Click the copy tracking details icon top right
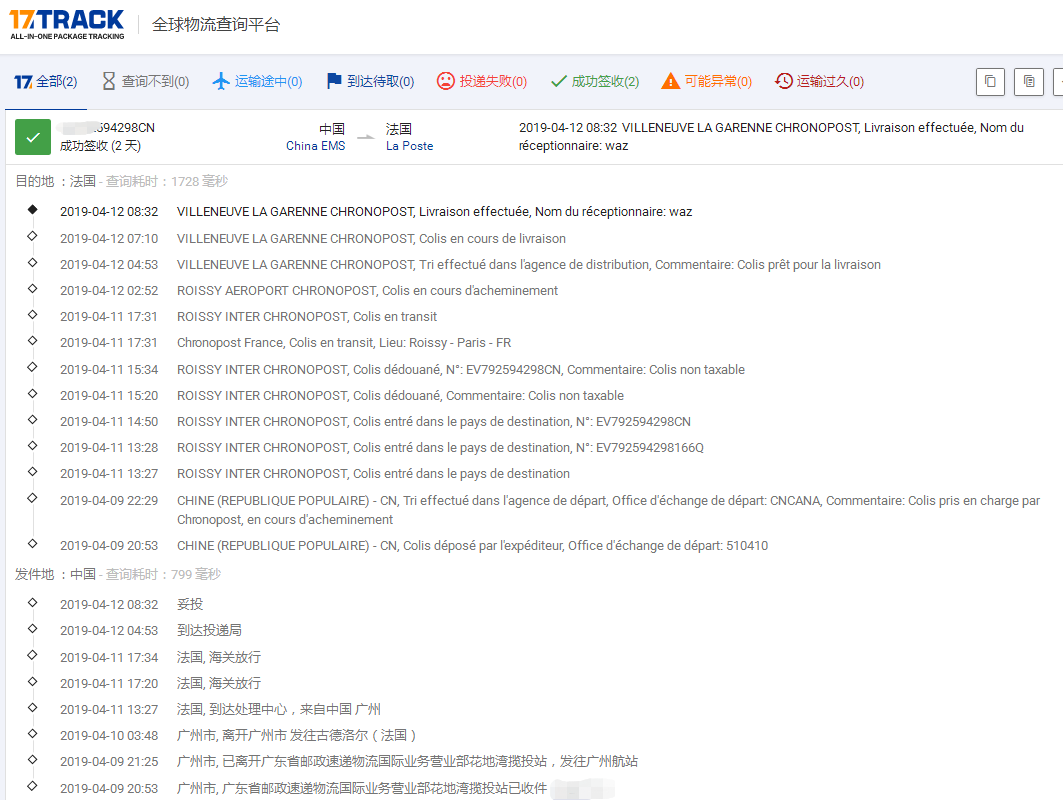 click(x=1029, y=81)
